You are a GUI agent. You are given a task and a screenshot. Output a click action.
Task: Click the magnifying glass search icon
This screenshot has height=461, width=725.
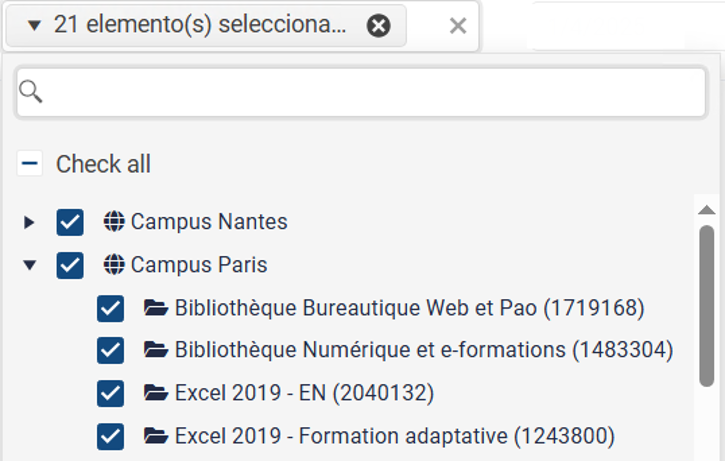click(31, 92)
